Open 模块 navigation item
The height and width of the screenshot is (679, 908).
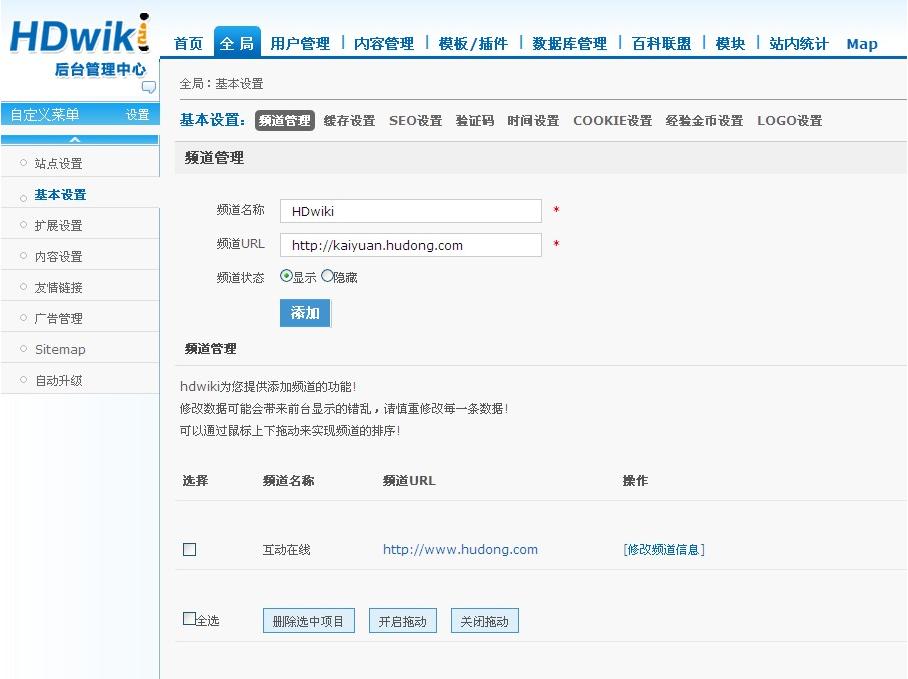(730, 43)
